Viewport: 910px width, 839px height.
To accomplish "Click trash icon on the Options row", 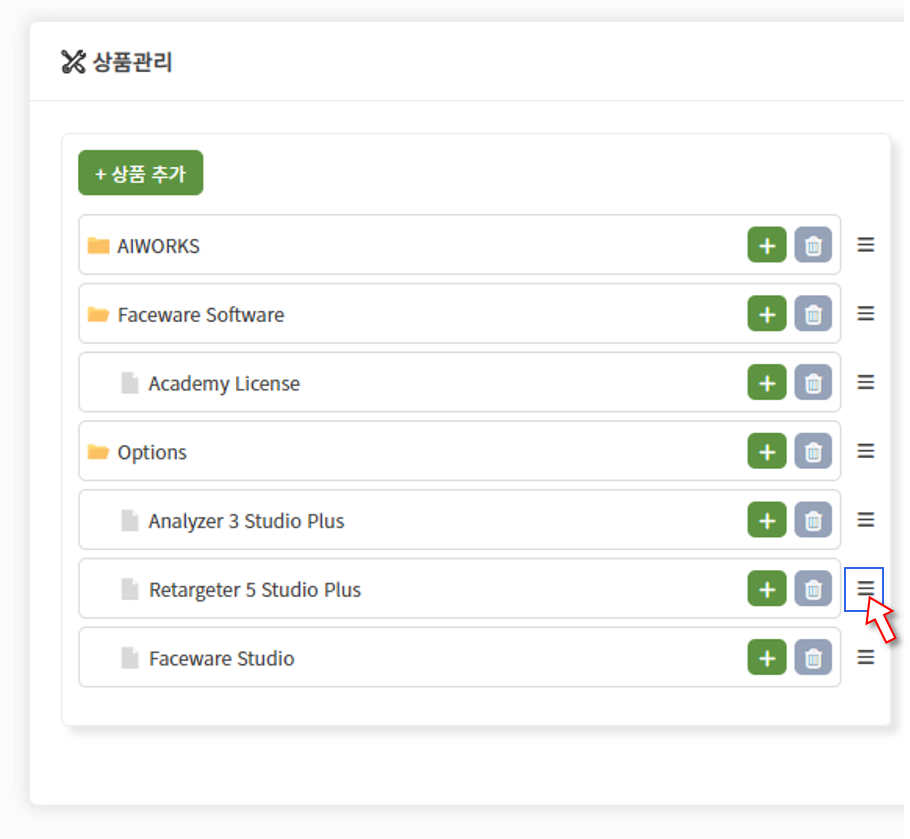I will pos(812,451).
